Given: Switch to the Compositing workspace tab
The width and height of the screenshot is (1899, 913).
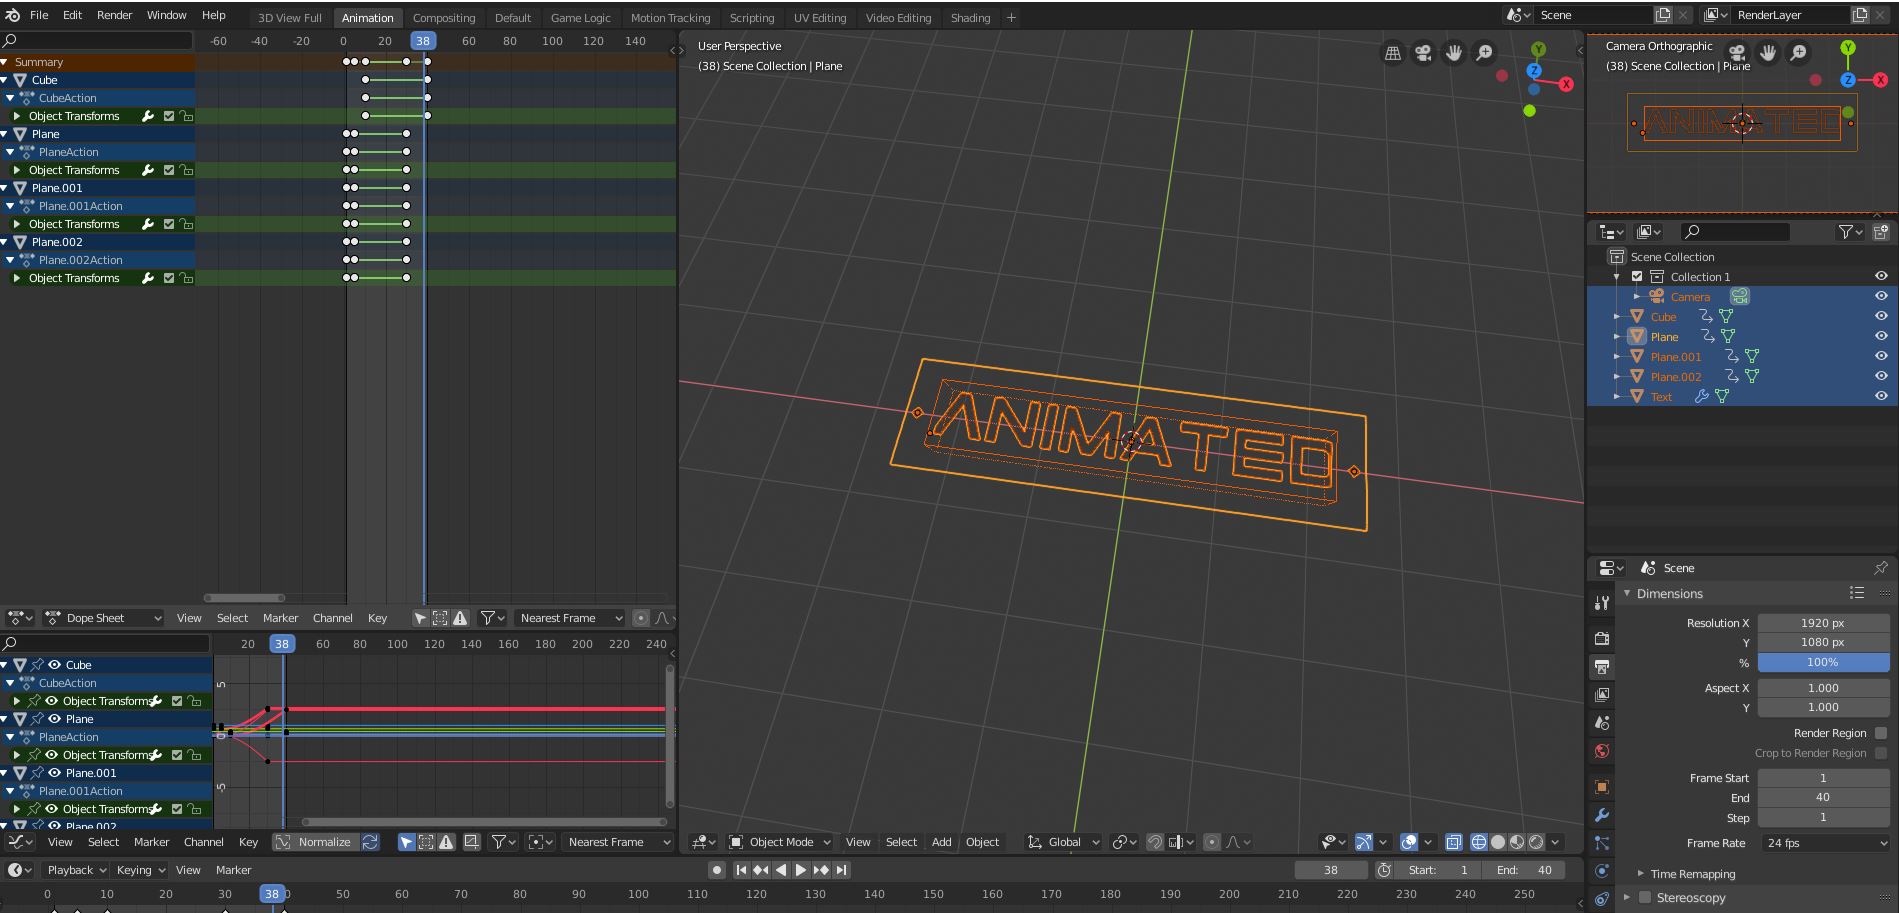Looking at the screenshot, I should coord(444,18).
